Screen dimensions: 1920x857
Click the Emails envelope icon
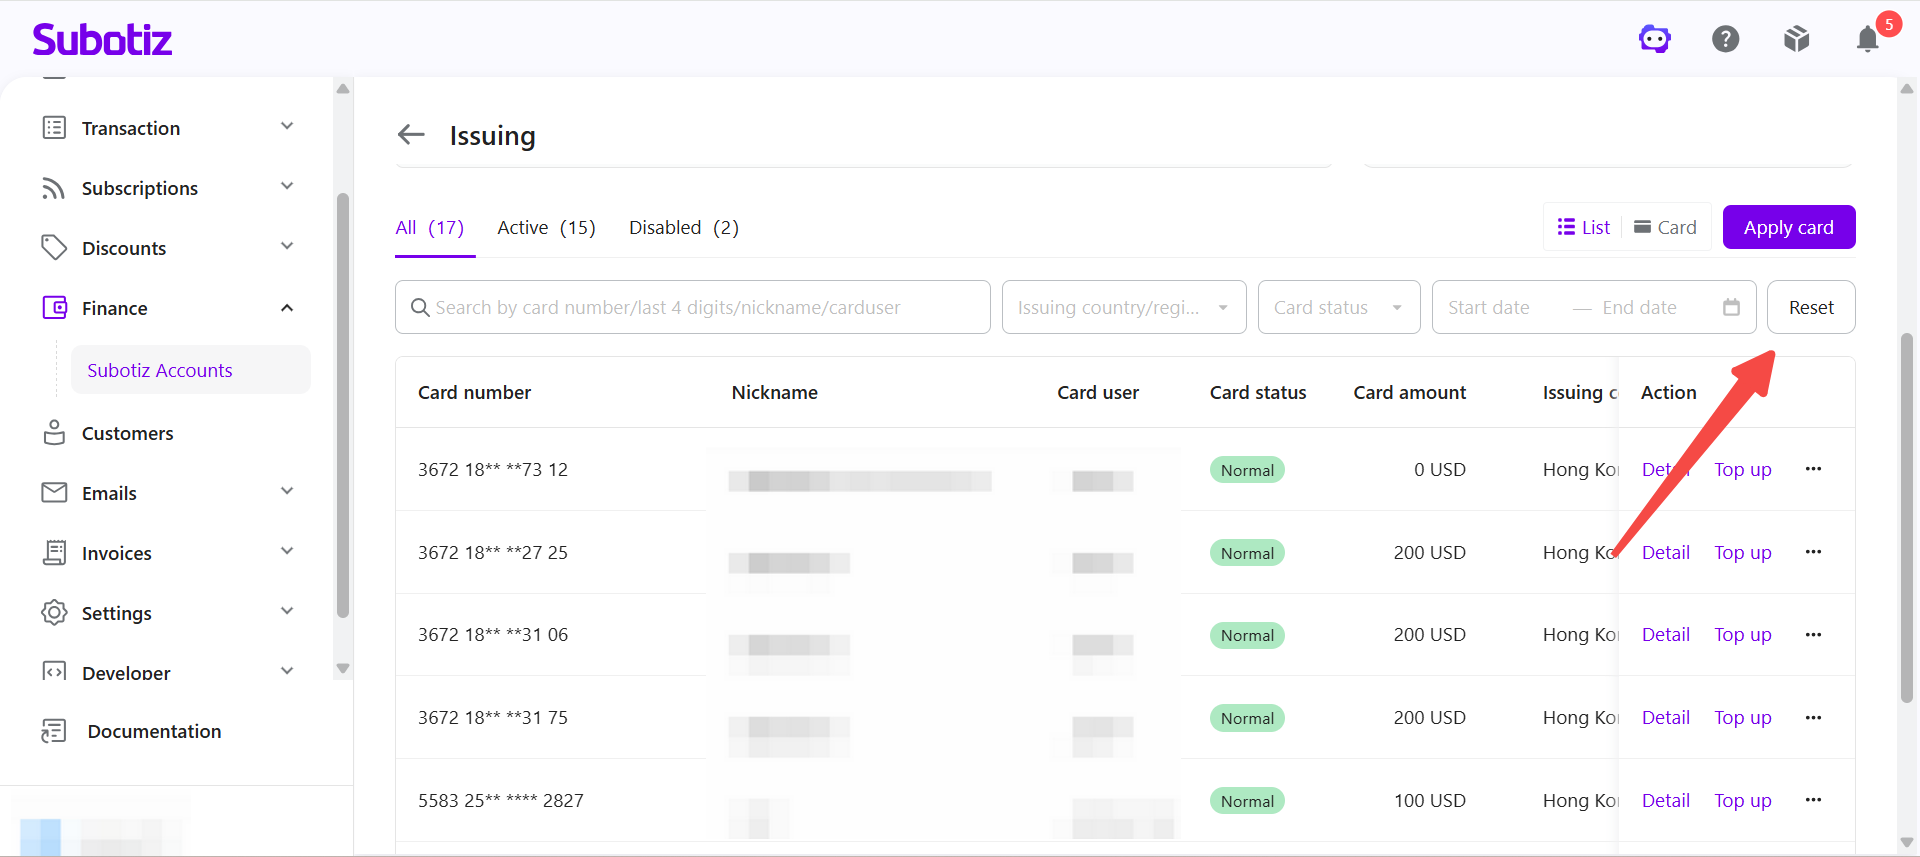tap(54, 493)
